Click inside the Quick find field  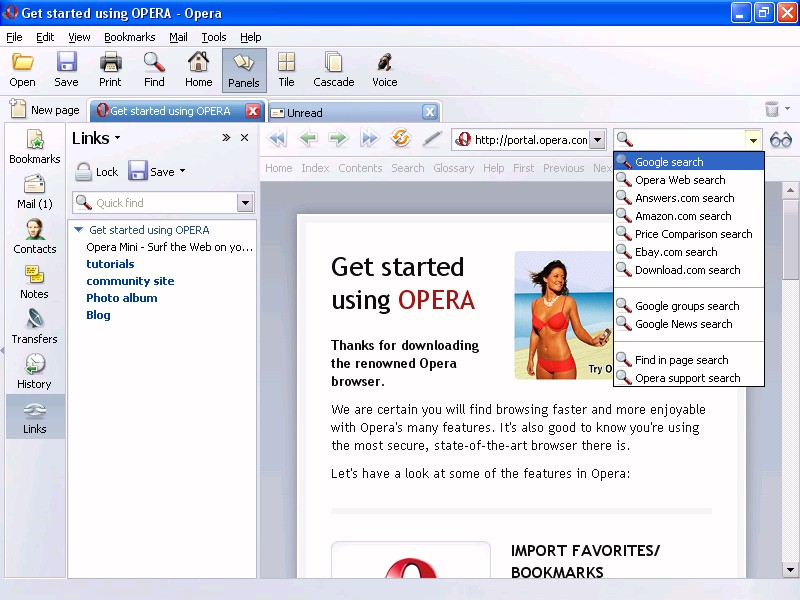pyautogui.click(x=160, y=203)
